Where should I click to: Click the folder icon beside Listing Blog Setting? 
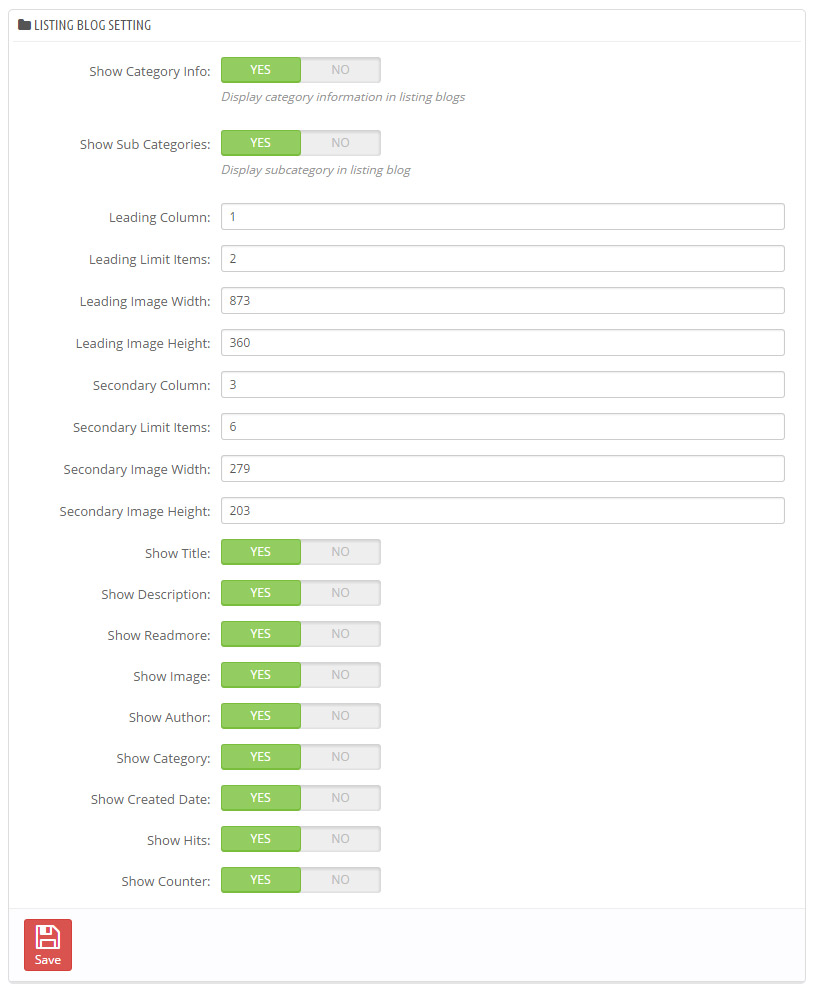pos(24,25)
